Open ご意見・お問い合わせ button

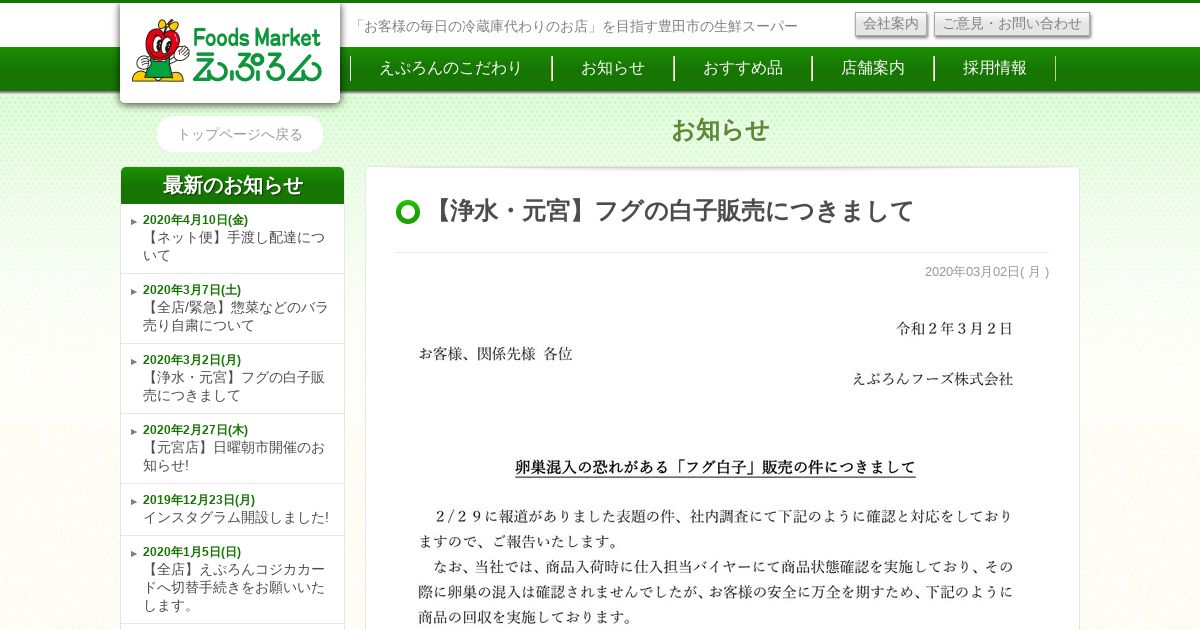(1012, 24)
